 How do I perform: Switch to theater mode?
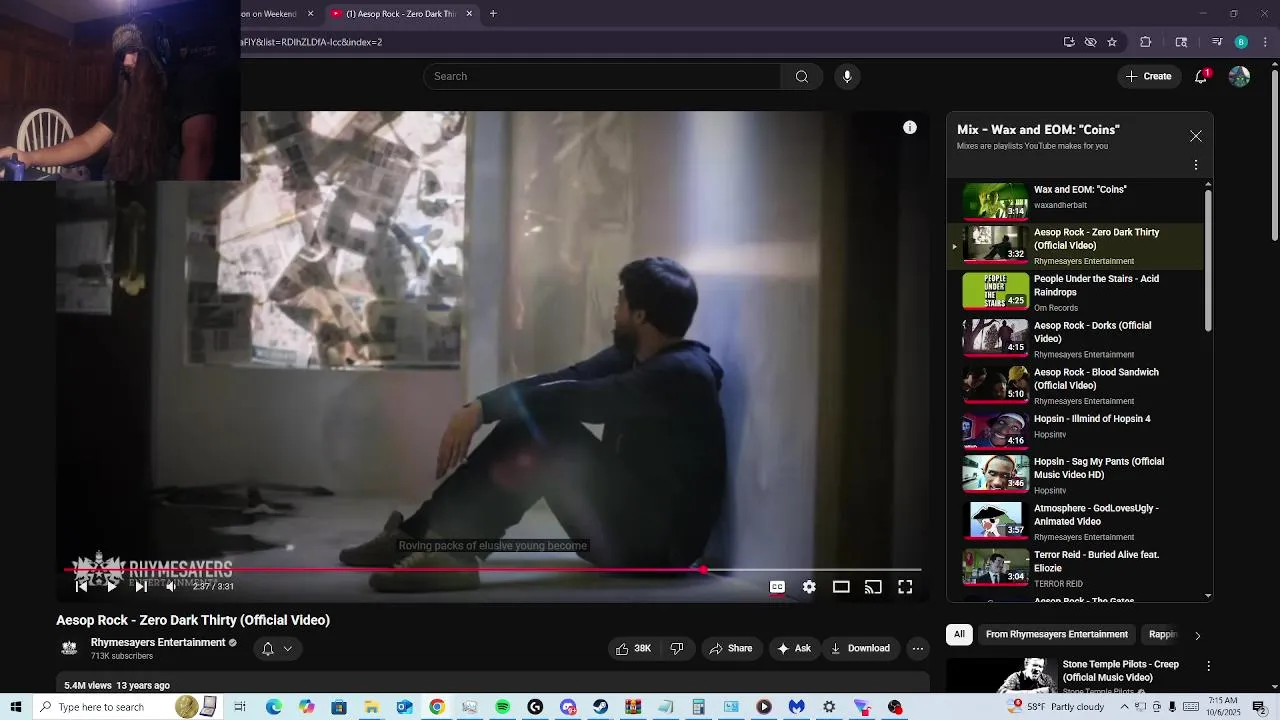coord(841,587)
